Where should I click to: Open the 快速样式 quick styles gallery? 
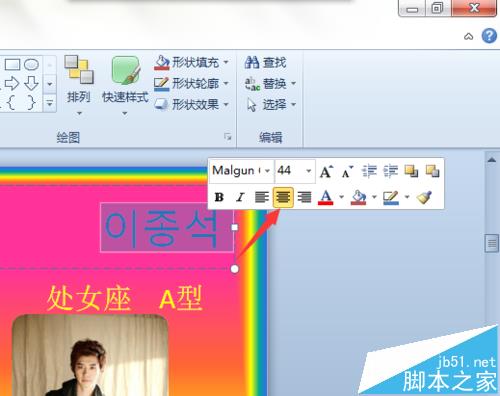[125, 86]
